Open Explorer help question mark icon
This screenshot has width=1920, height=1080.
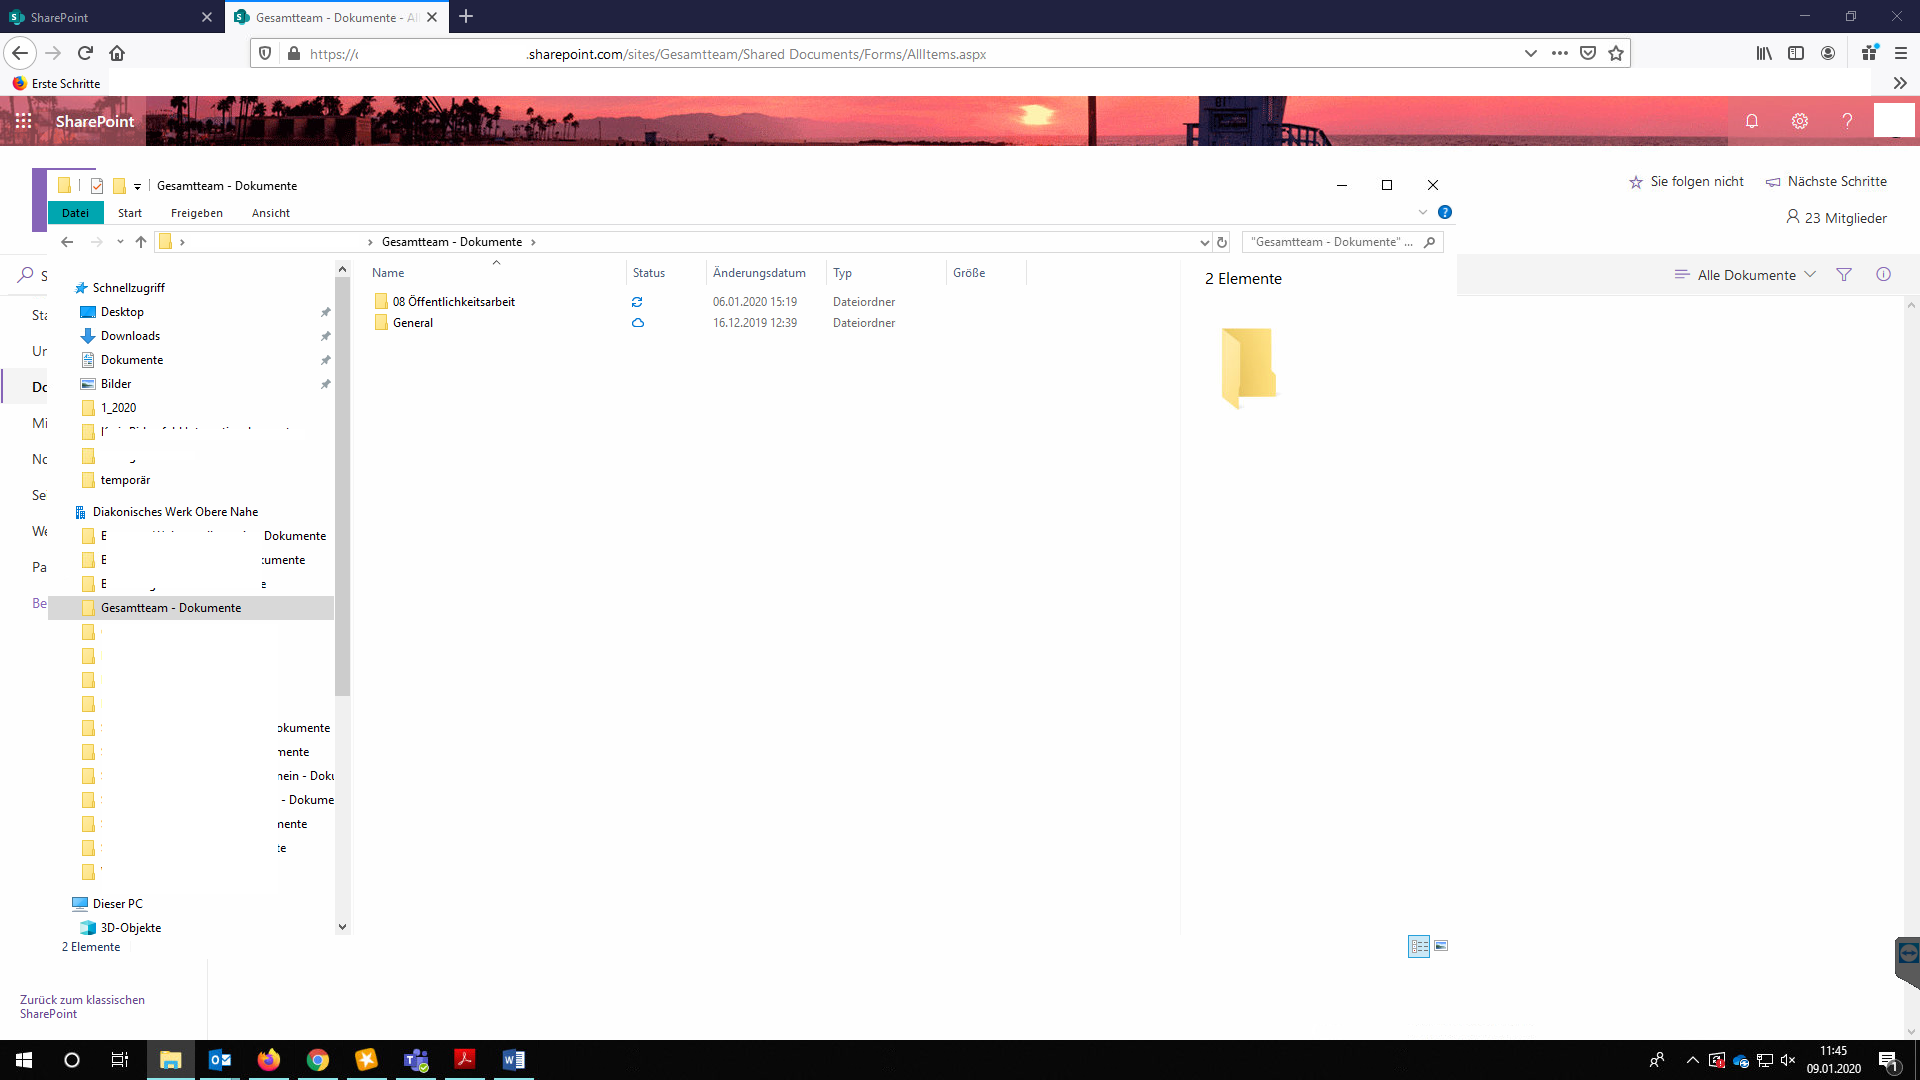click(x=1444, y=212)
